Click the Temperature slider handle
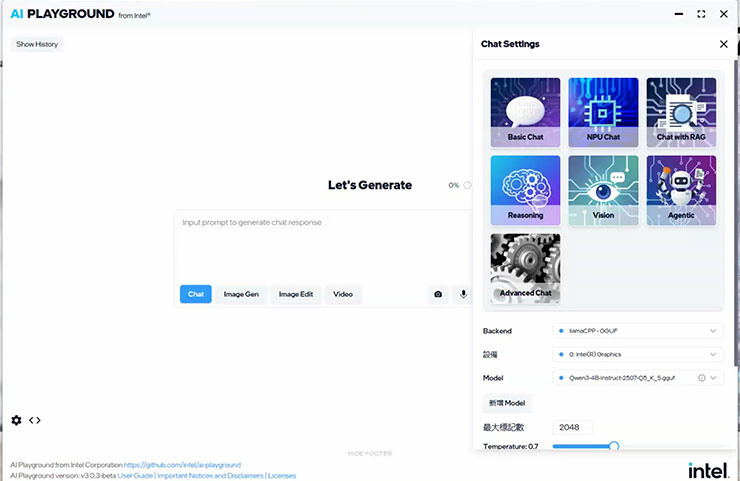This screenshot has height=481, width=740. coord(614,446)
